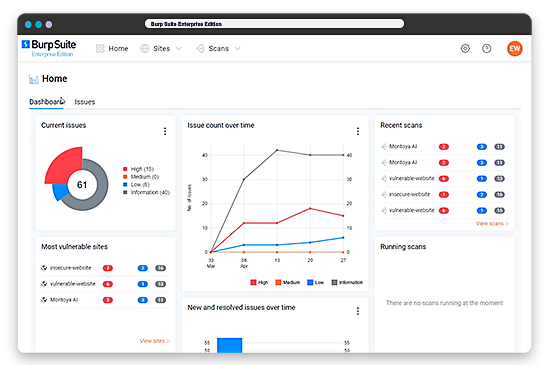
Task: Follow the View scans link
Action: click(492, 224)
